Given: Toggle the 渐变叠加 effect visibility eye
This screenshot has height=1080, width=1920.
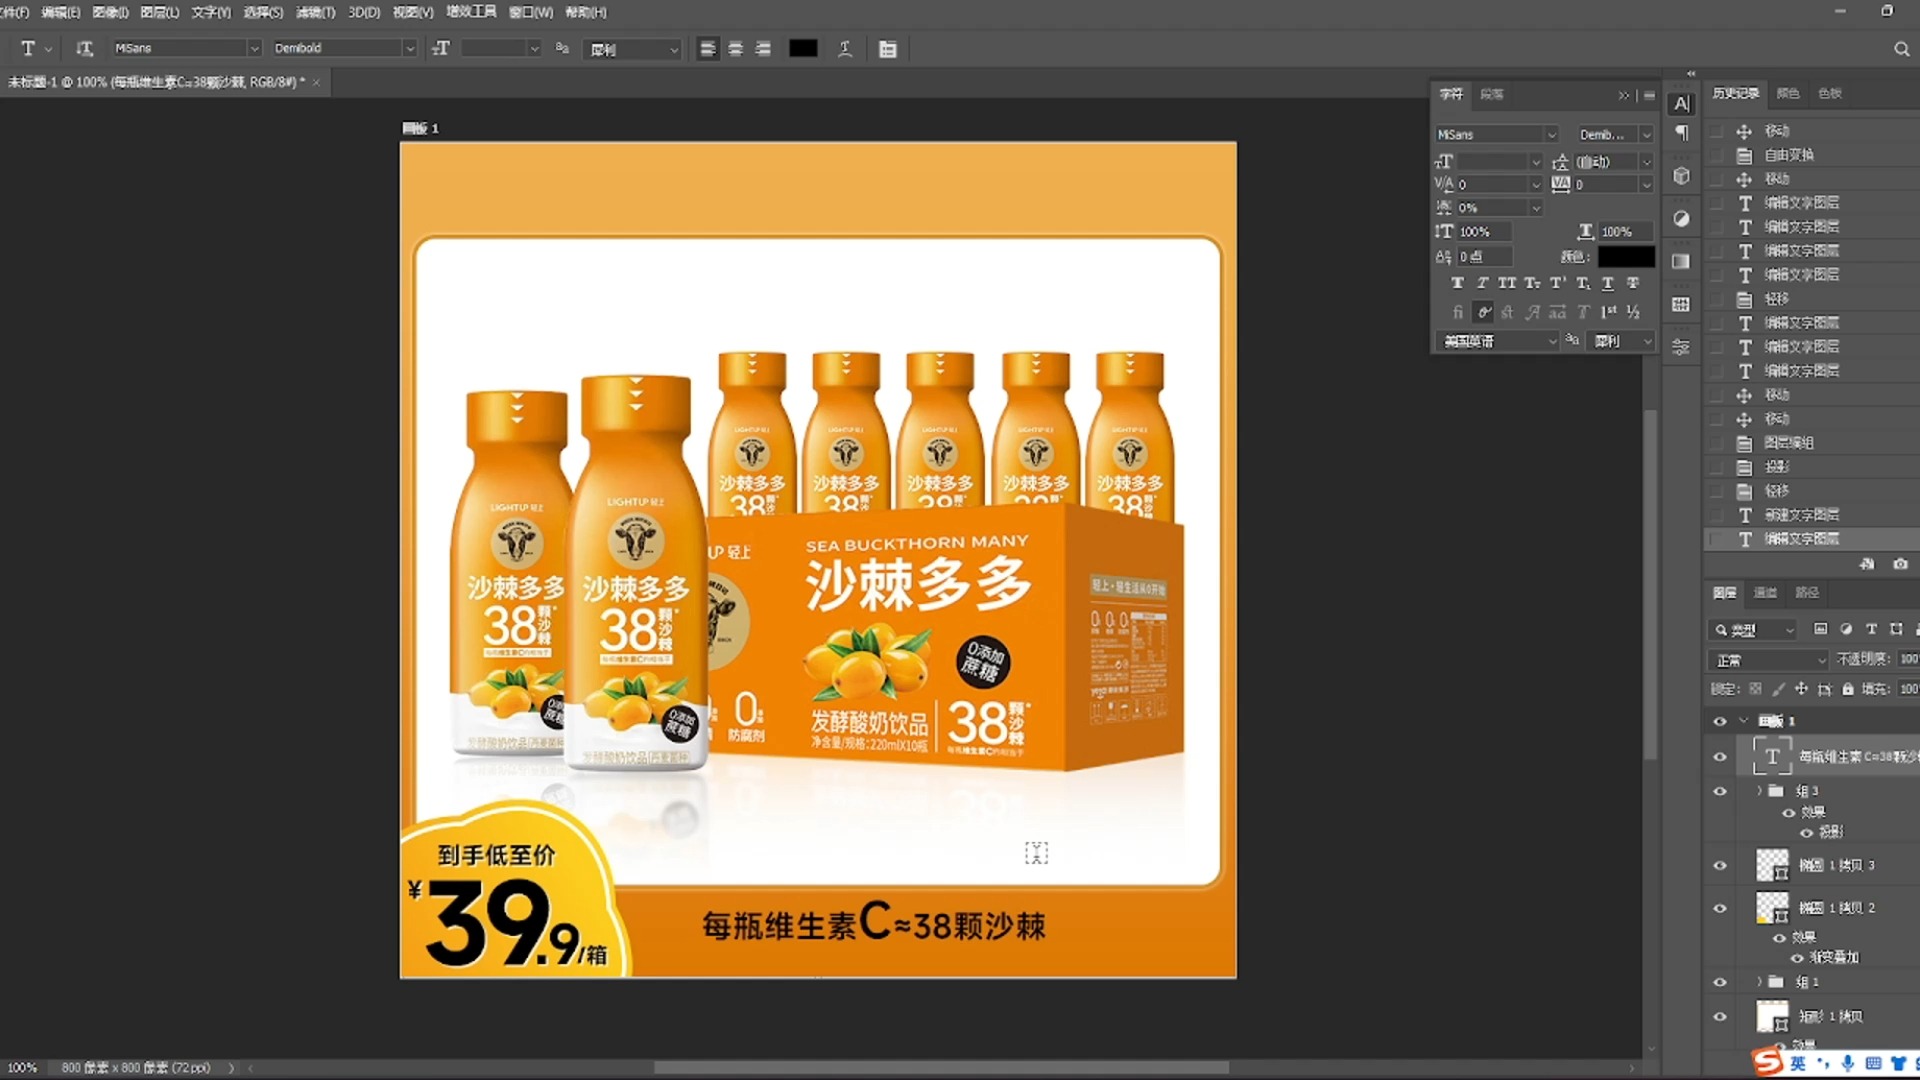Looking at the screenshot, I should (x=1797, y=958).
